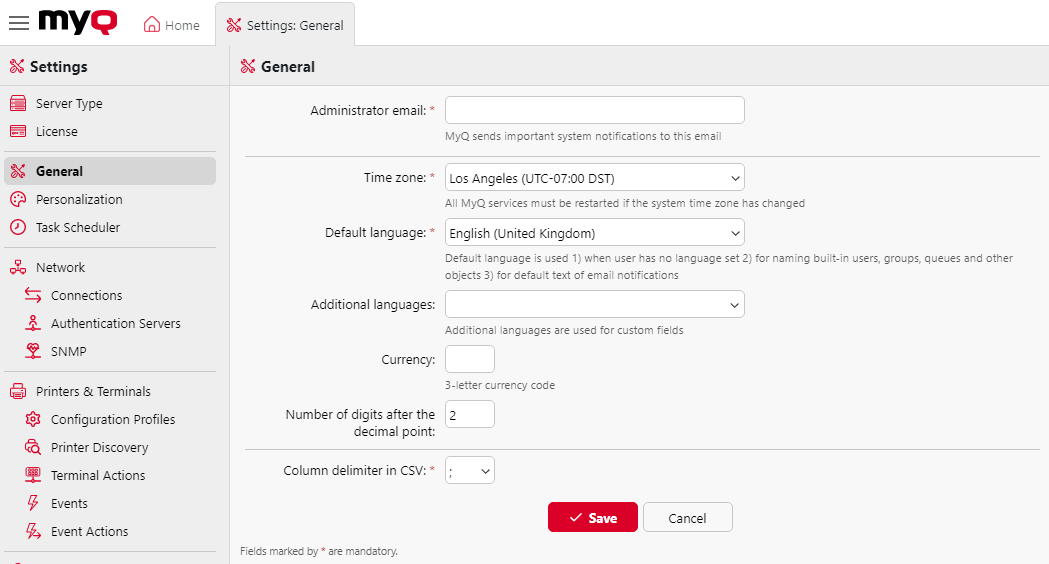The image size is (1049, 564).
Task: Click the Personalization palette icon
Action: point(17,200)
